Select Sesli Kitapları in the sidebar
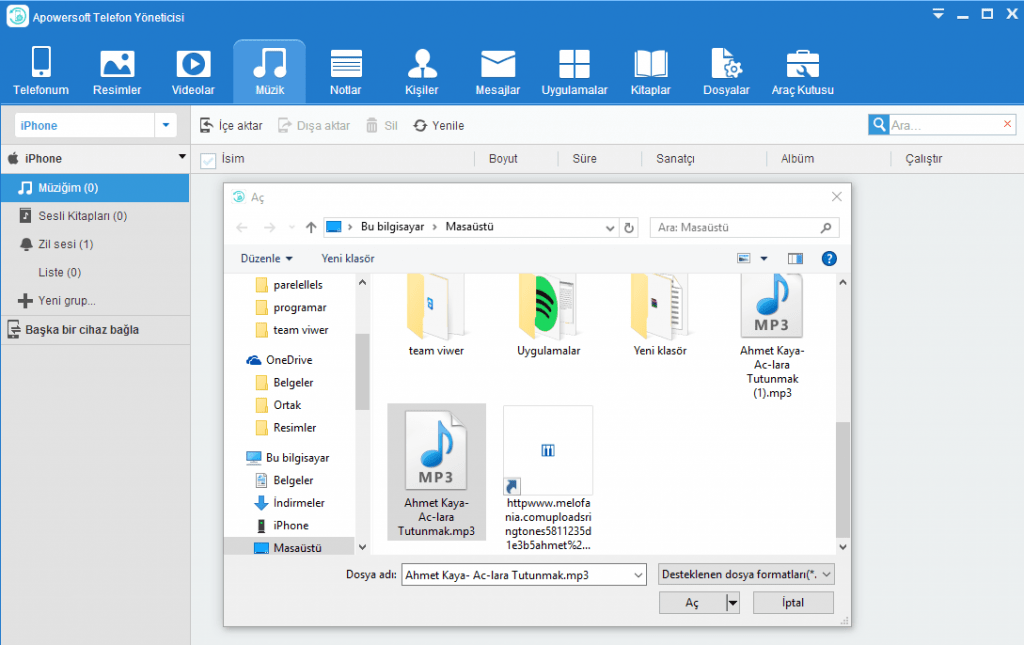Viewport: 1024px width, 645px height. (x=82, y=216)
